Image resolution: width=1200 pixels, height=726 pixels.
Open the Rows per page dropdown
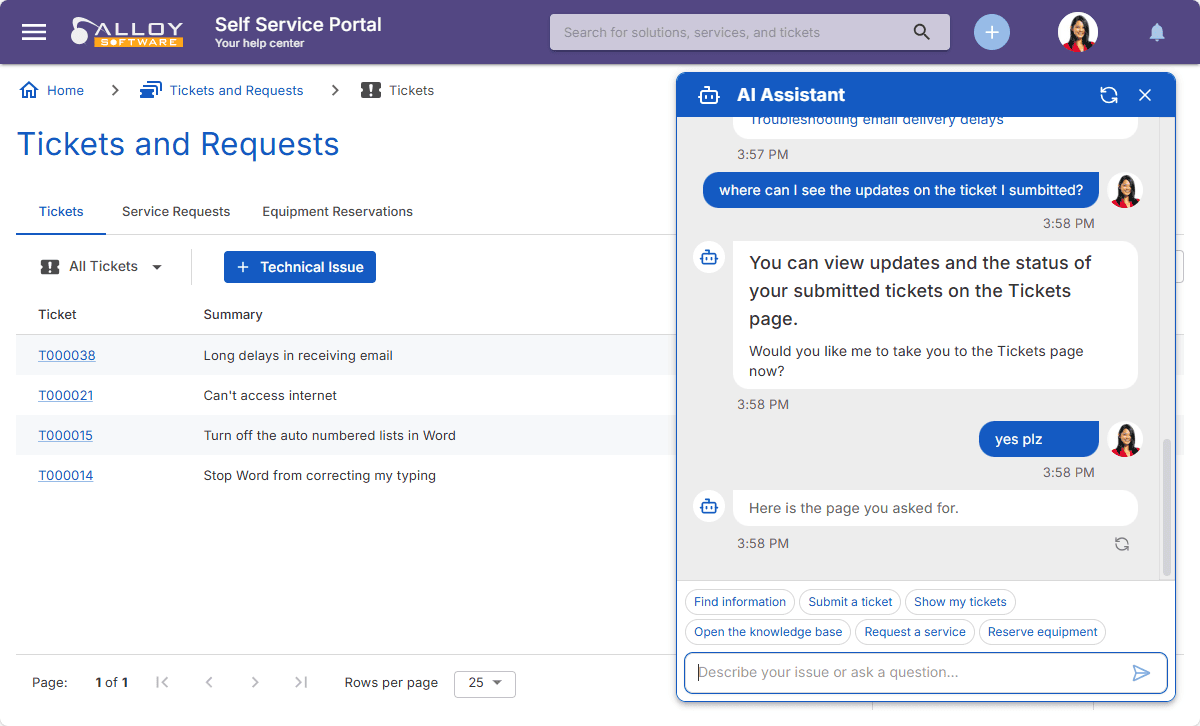(485, 683)
